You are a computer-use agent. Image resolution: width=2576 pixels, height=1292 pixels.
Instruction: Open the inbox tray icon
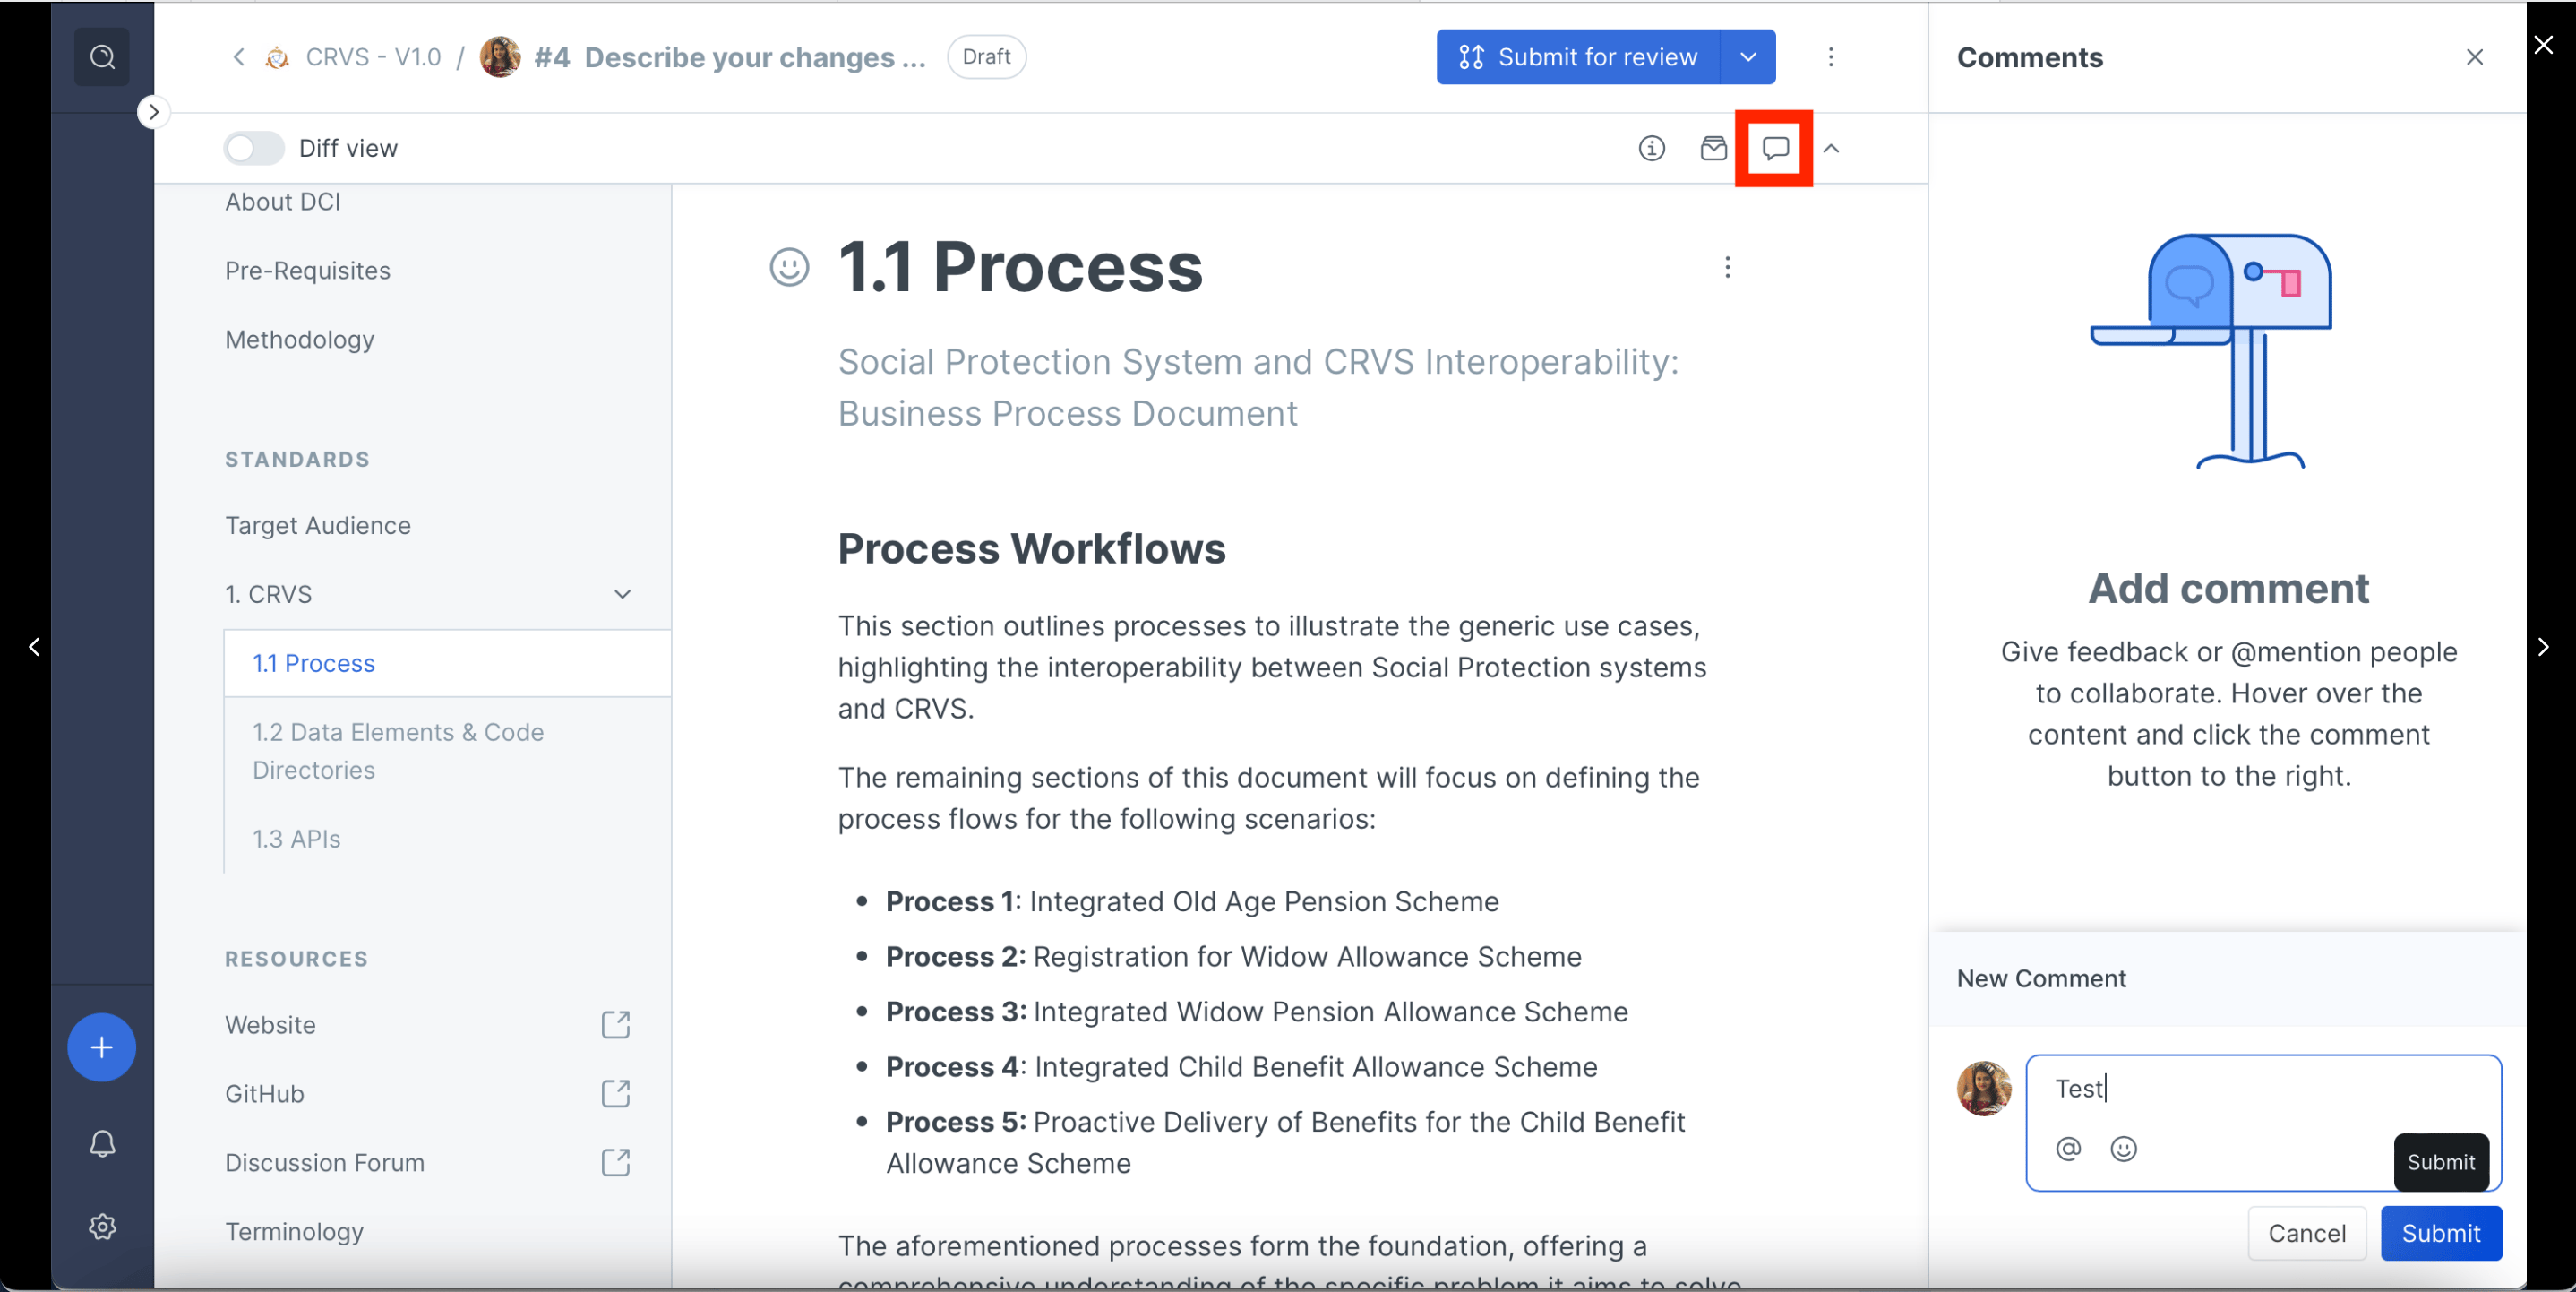click(x=1713, y=148)
